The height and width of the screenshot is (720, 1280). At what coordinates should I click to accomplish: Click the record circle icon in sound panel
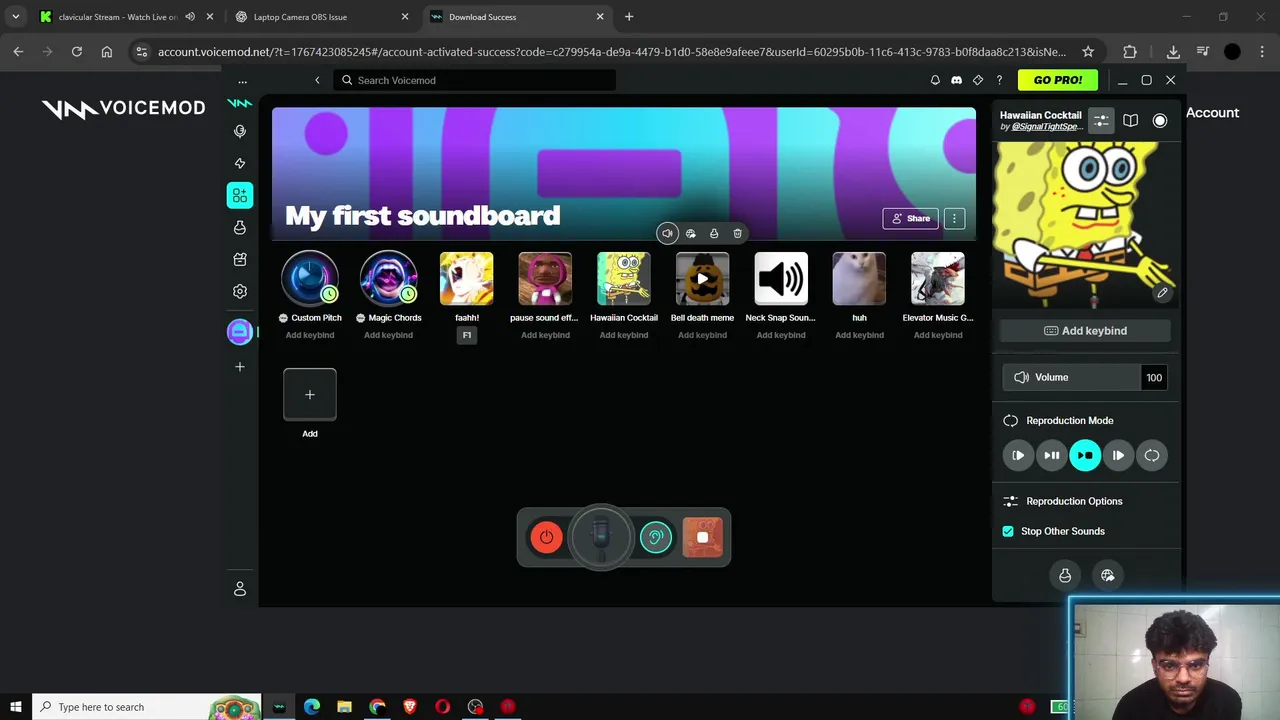[x=1160, y=120]
